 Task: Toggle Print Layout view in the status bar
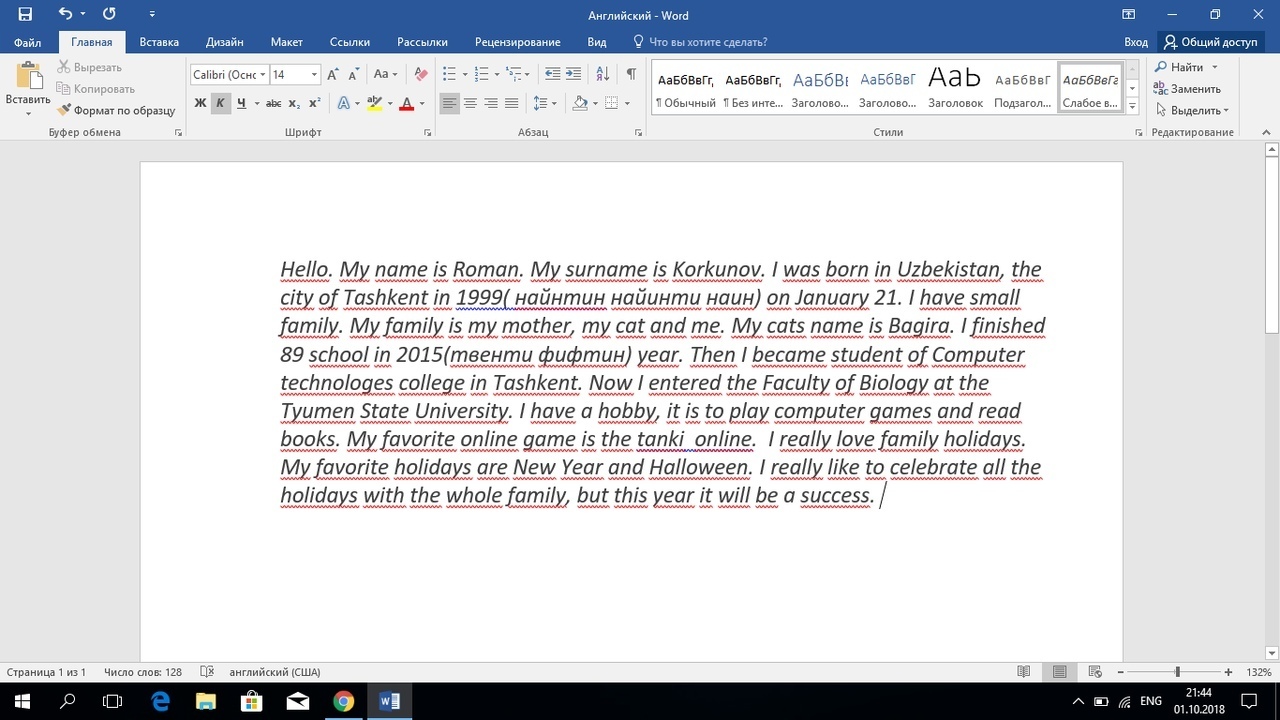point(1059,672)
